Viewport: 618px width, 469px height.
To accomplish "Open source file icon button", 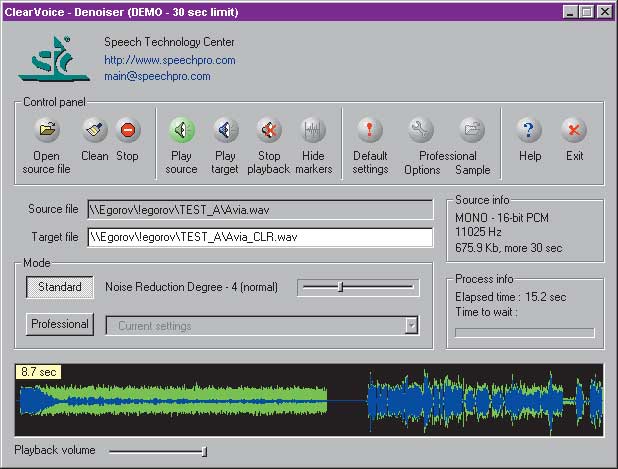I will point(47,130).
